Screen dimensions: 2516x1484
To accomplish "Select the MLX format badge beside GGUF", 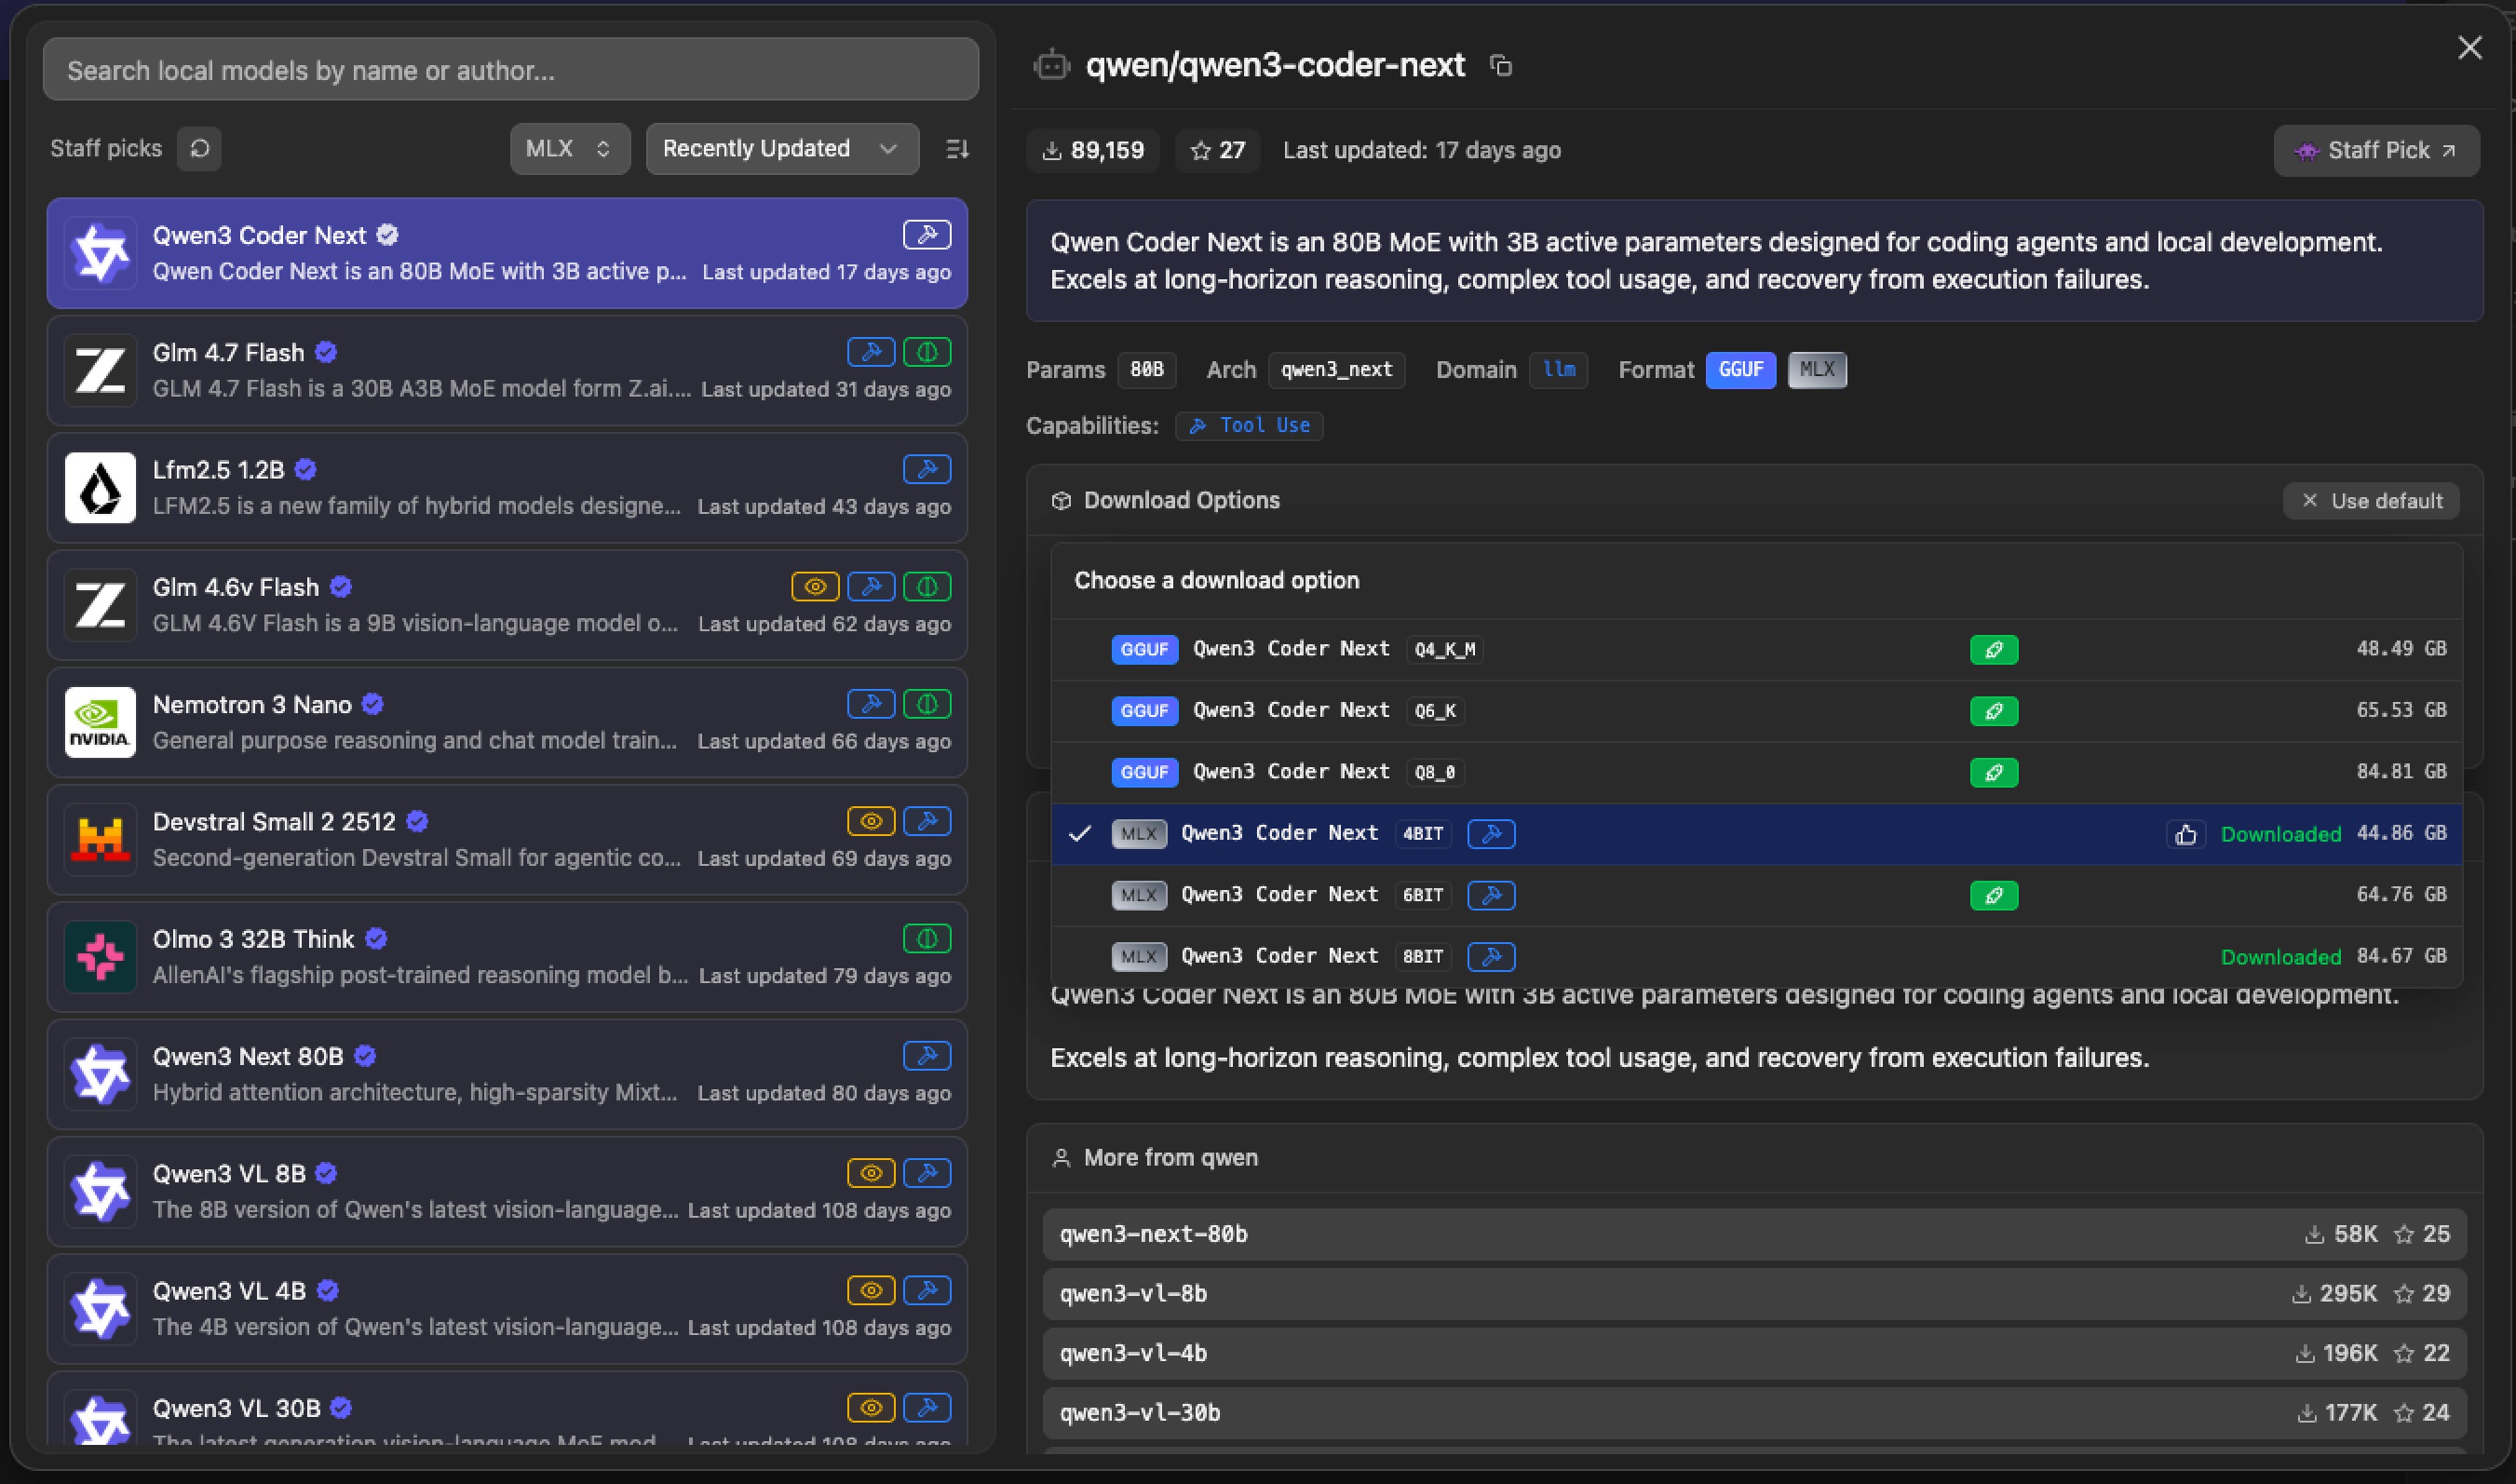I will 1816,370.
